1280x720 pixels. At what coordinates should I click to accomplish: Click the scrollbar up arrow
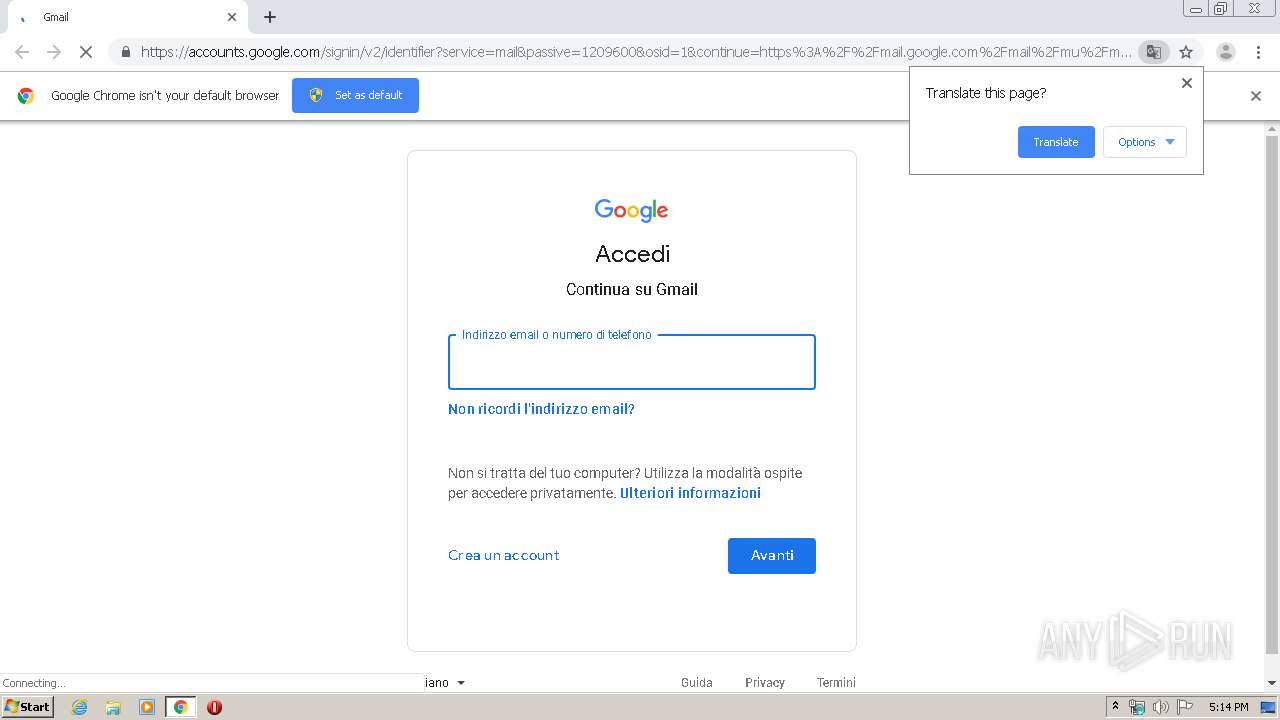[x=1272, y=129]
